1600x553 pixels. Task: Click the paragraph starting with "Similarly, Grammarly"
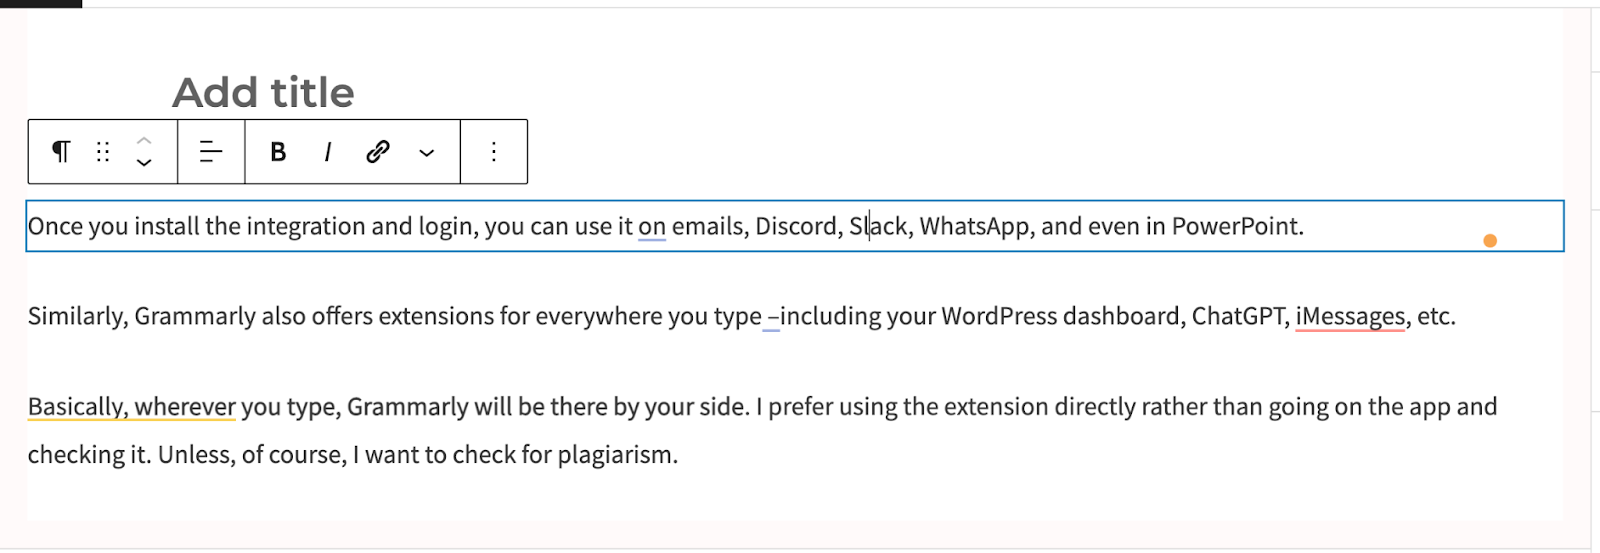click(x=742, y=317)
